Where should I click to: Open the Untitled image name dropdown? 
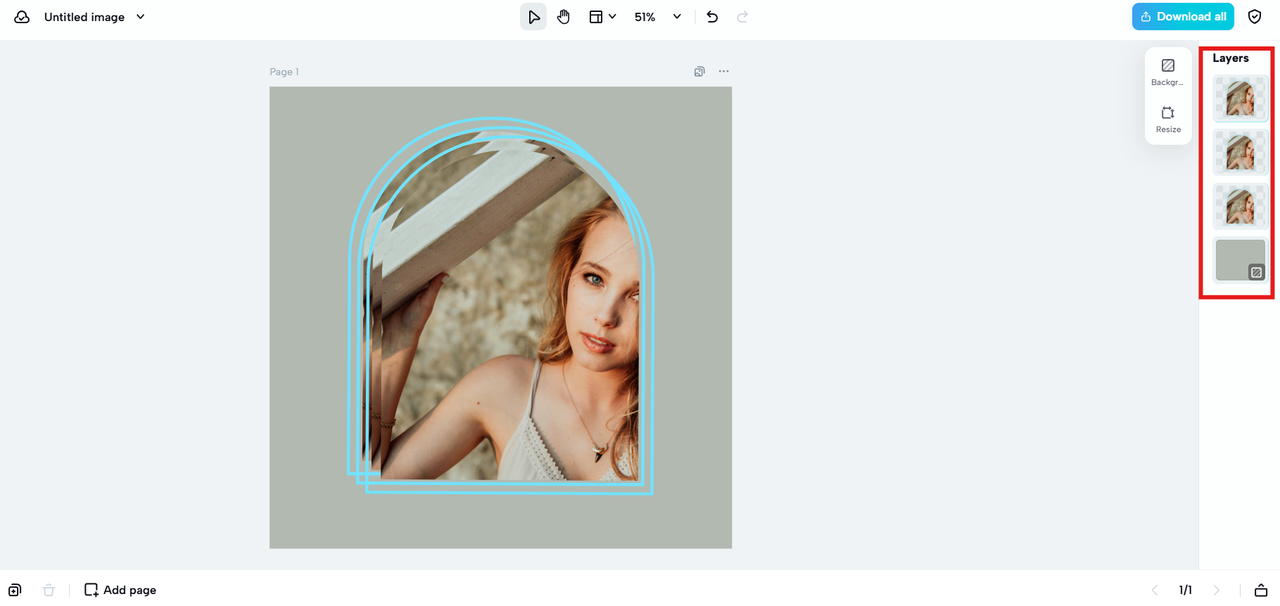click(x=95, y=17)
